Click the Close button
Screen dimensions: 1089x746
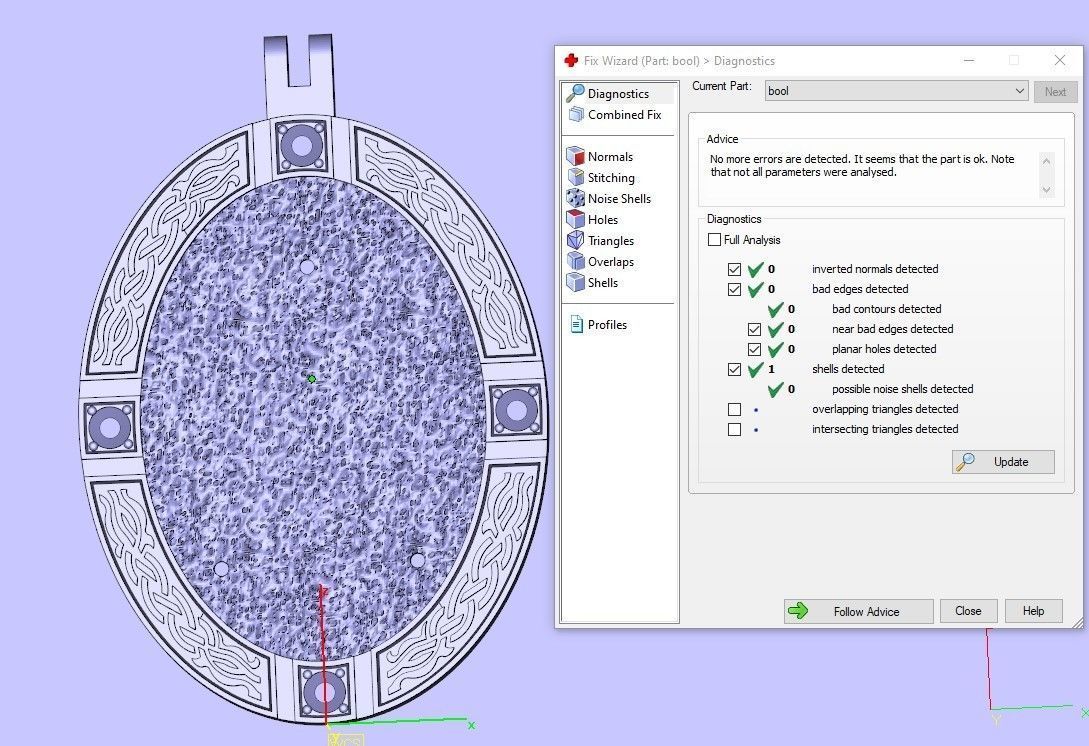point(968,611)
